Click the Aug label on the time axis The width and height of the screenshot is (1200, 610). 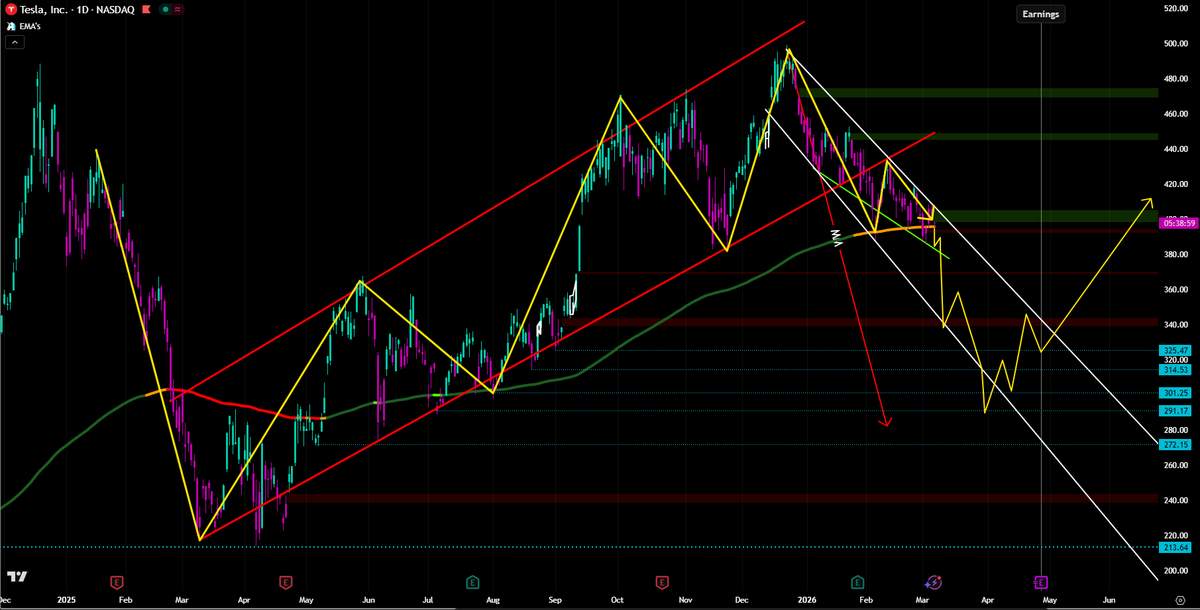492,598
